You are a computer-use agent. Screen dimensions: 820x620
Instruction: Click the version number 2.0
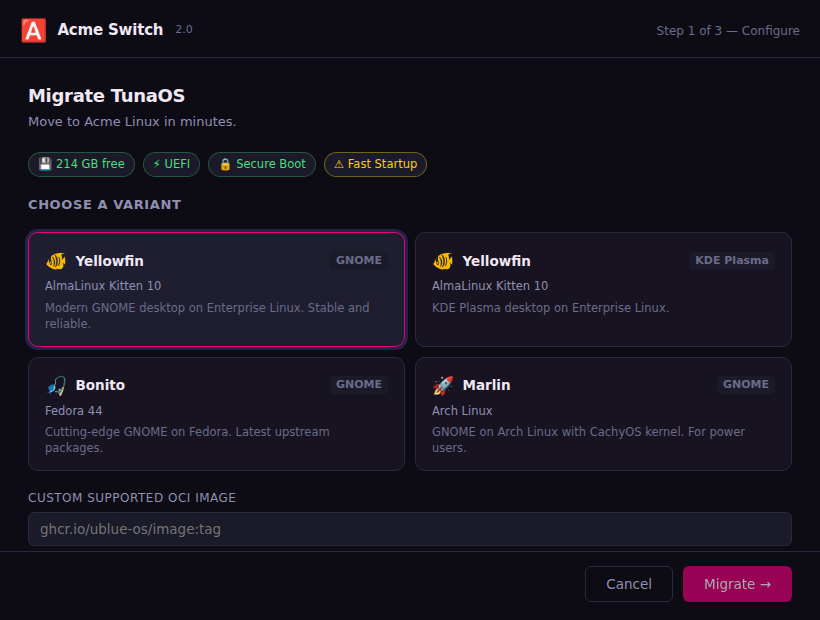pos(184,30)
